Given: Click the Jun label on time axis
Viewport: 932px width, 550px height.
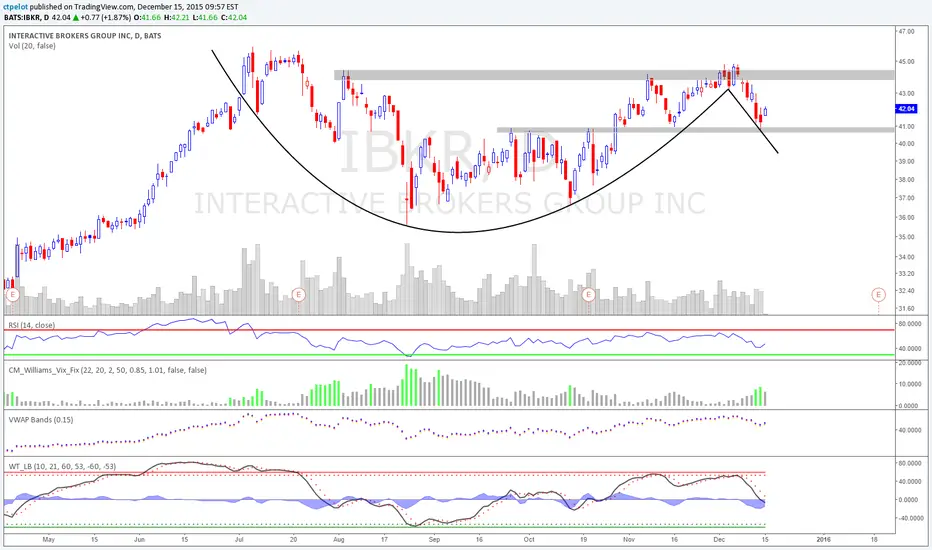Looking at the screenshot, I should pyautogui.click(x=140, y=540).
